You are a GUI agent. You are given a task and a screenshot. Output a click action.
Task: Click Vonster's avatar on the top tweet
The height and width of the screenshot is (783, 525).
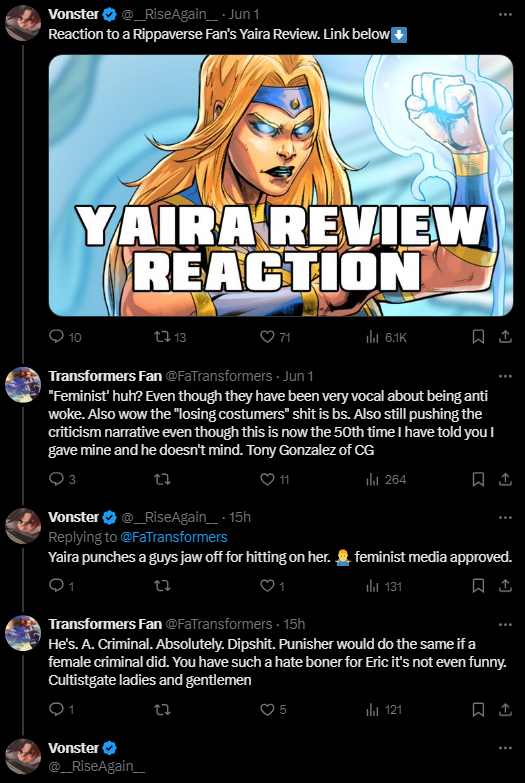(x=22, y=23)
